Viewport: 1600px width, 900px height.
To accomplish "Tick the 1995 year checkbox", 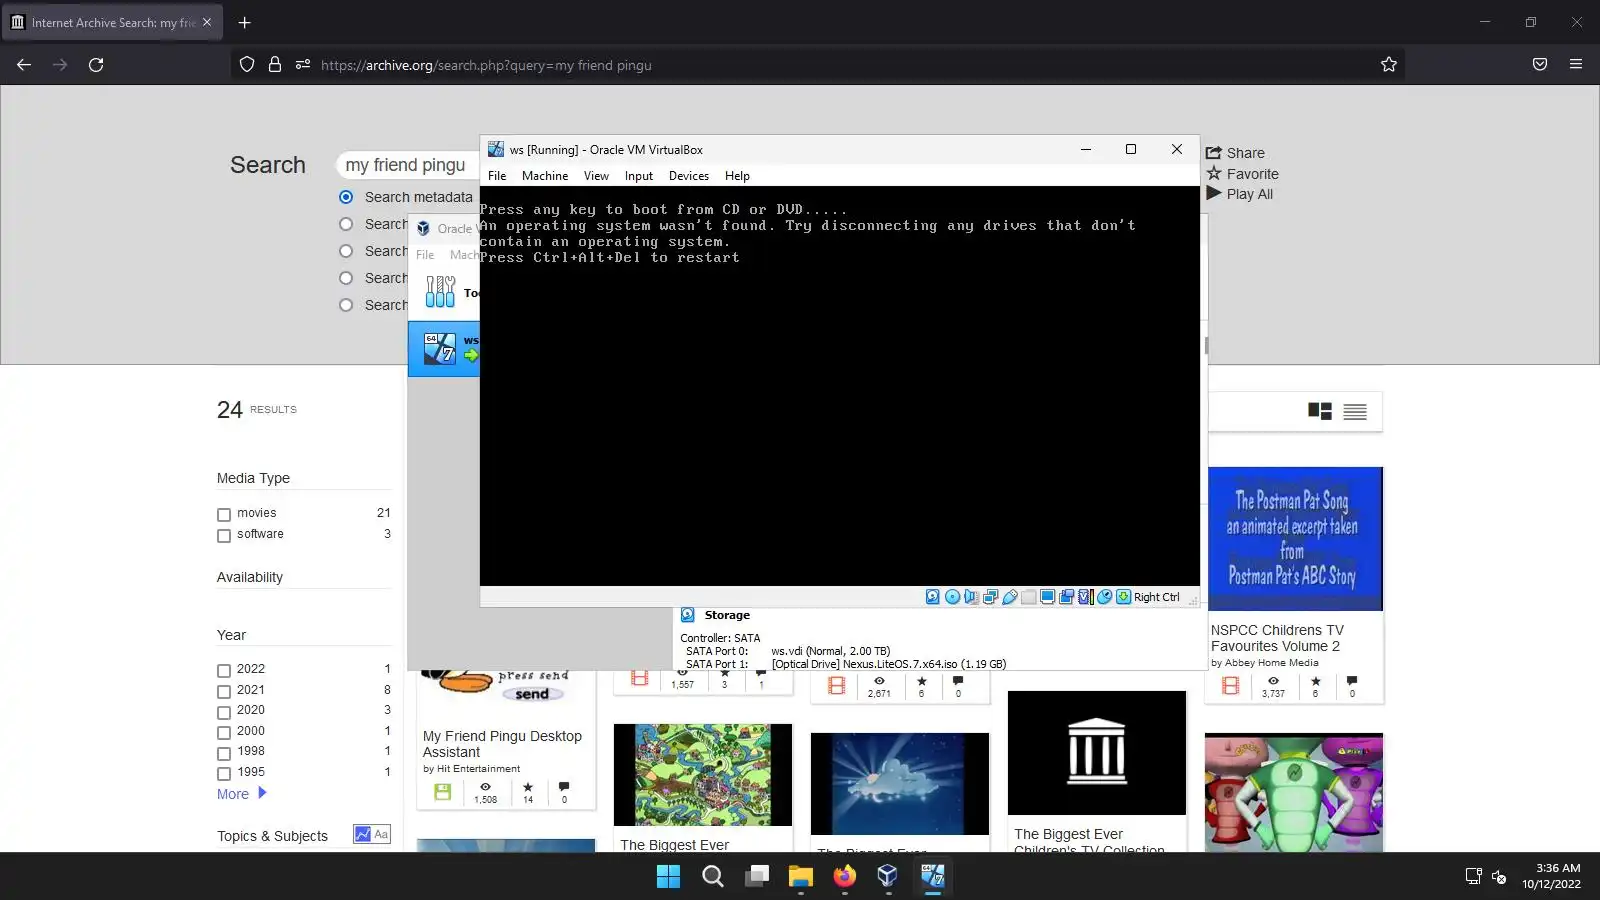I will point(224,774).
